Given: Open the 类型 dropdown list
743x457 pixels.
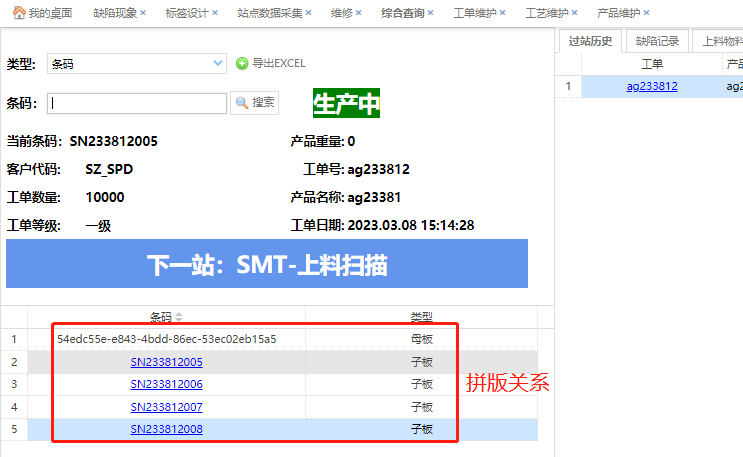Looking at the screenshot, I should [x=219, y=64].
